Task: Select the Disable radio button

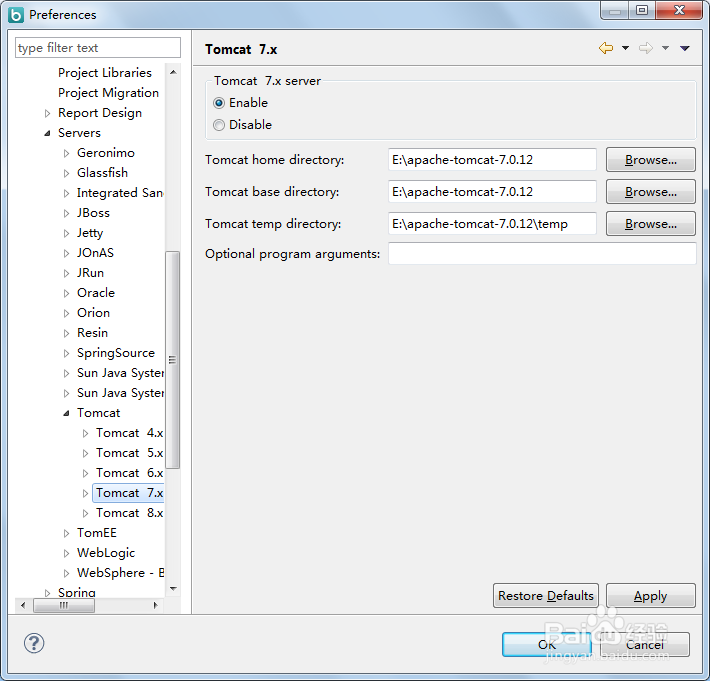Action: click(219, 125)
